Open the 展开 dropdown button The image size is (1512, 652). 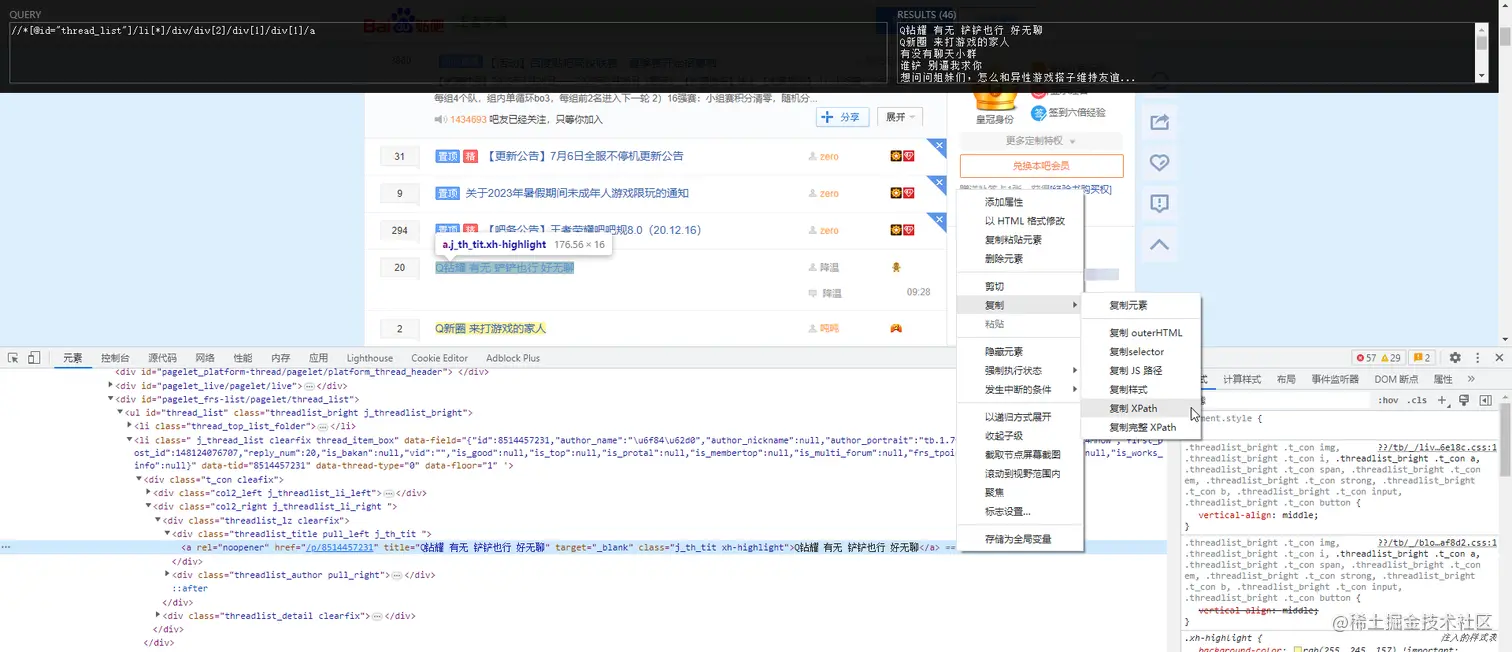pyautogui.click(x=900, y=117)
